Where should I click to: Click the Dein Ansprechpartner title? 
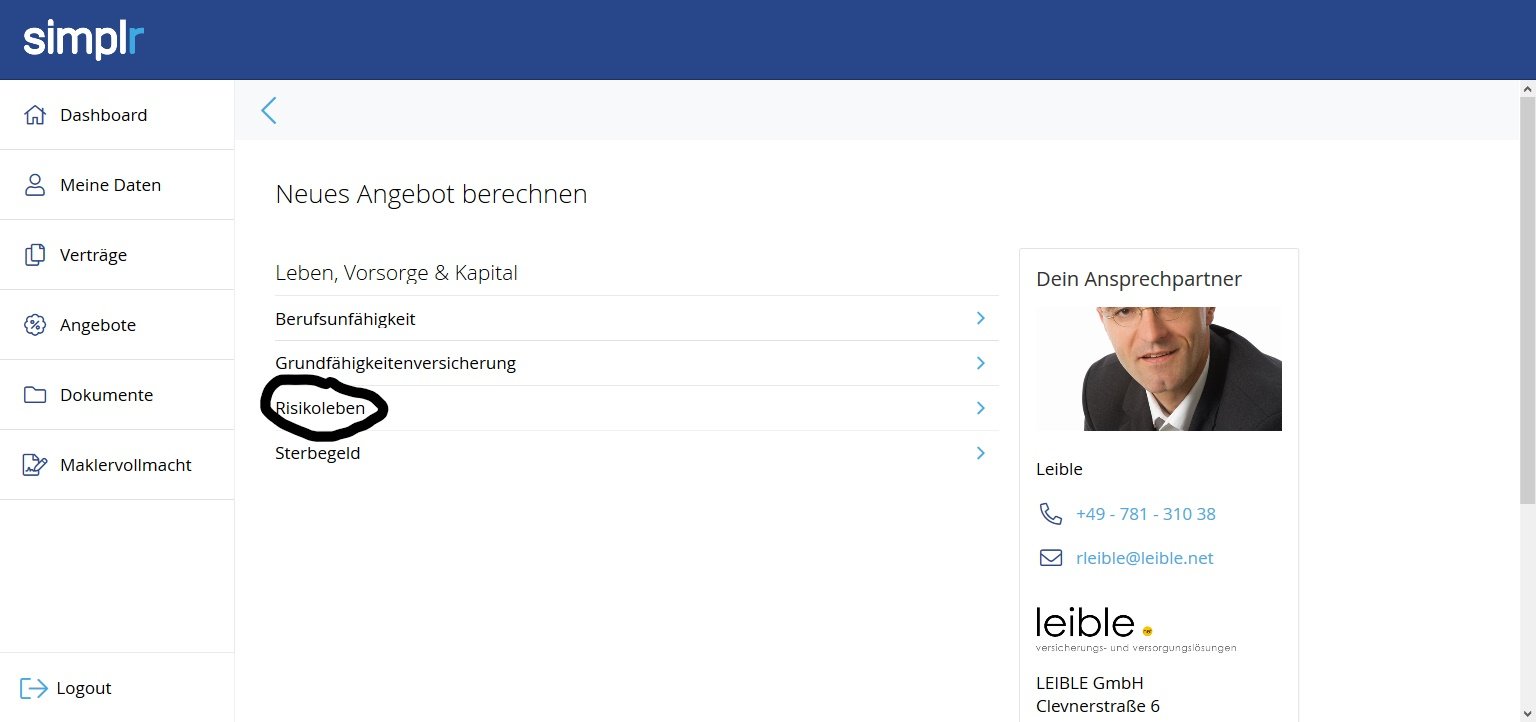point(1139,279)
